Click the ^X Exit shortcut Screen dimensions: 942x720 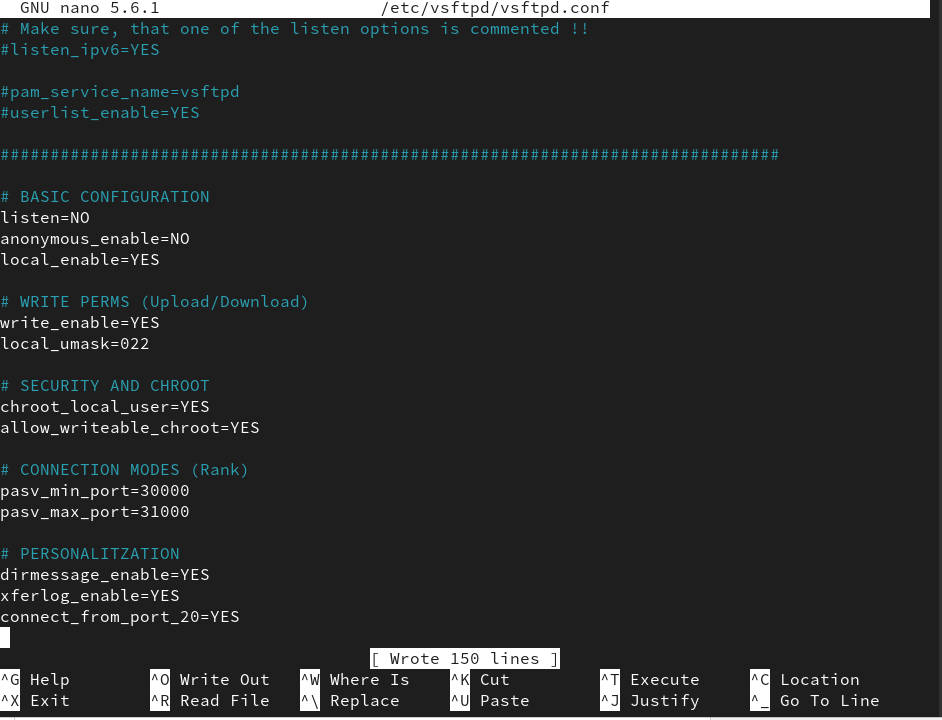(x=36, y=701)
